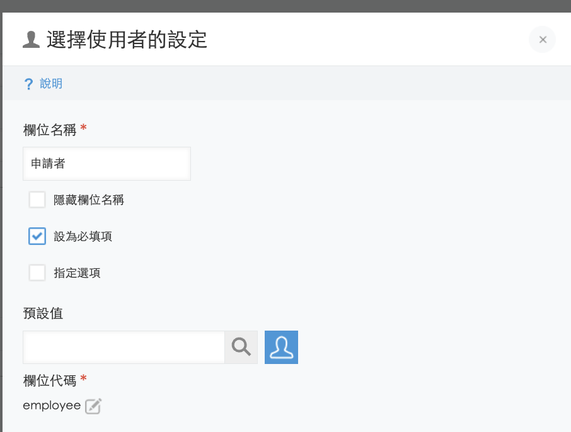Click the 選擇使用者的設定 dialog title

127,39
